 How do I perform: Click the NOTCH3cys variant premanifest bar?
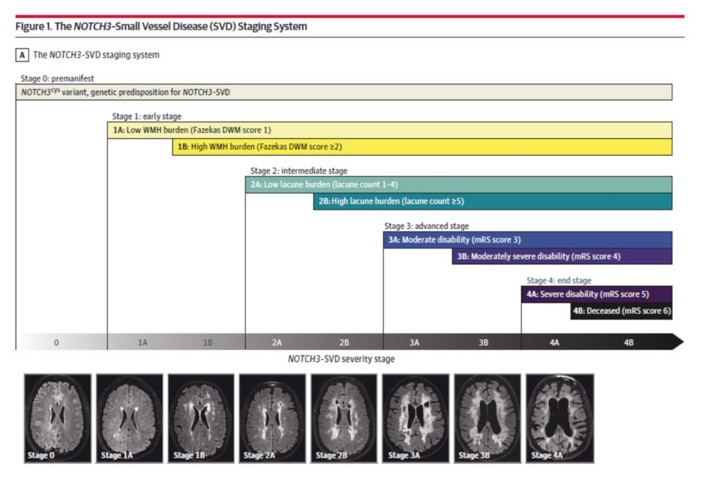point(344,92)
